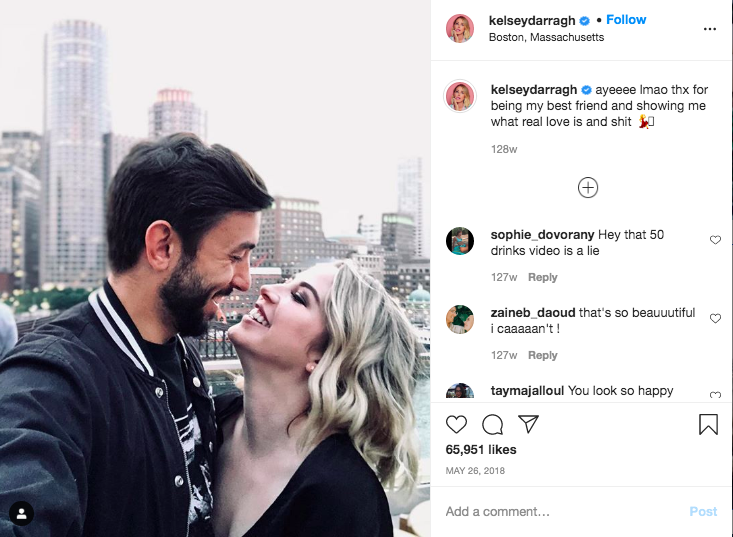
Task: Reply to zaineb_daoud's comment
Action: pos(542,355)
